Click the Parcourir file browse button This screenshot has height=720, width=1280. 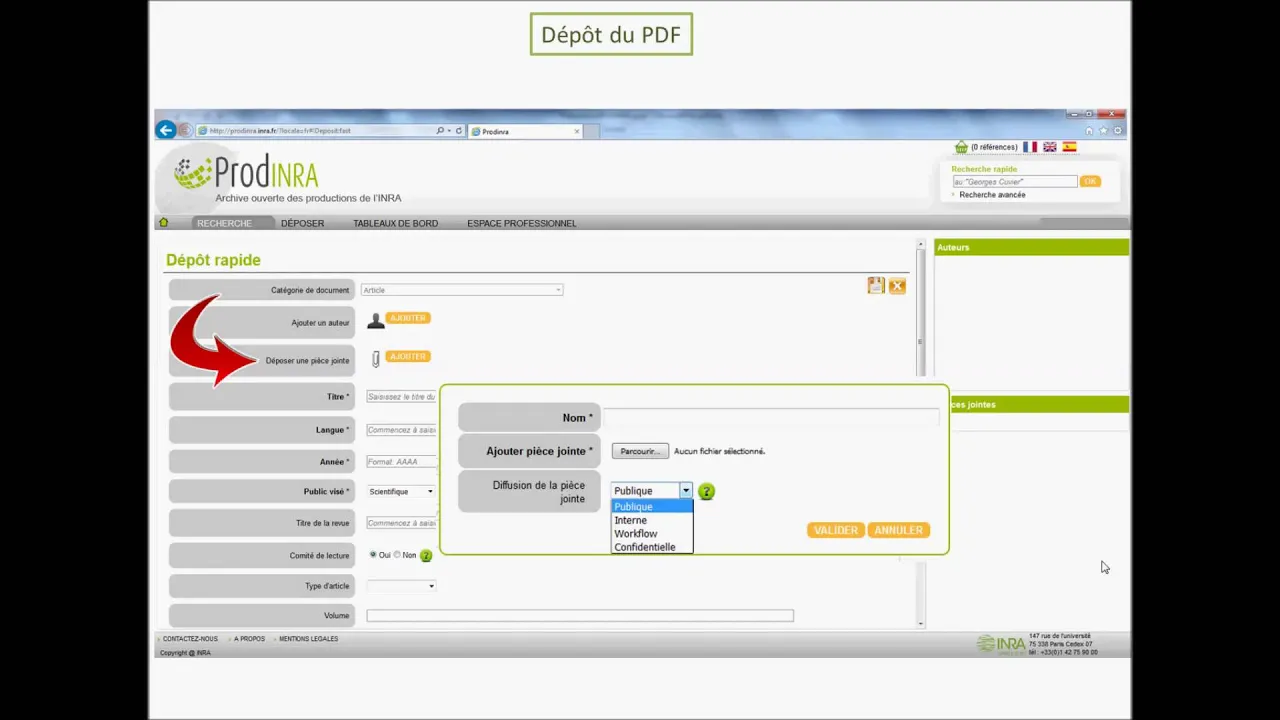click(640, 451)
